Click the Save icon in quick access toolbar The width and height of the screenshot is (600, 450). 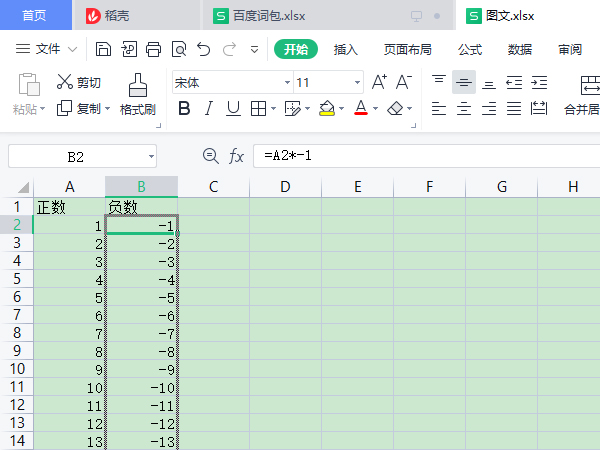[x=103, y=49]
